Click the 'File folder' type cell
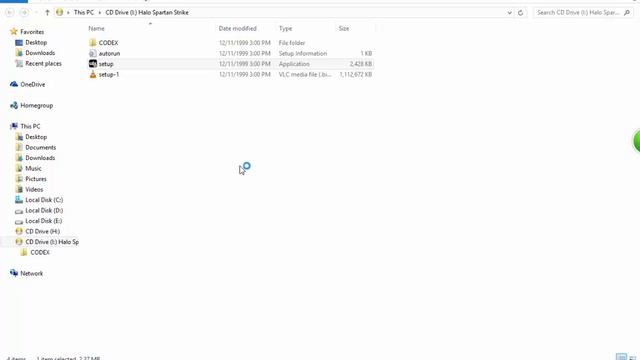The height and width of the screenshot is (360, 640). click(x=292, y=42)
